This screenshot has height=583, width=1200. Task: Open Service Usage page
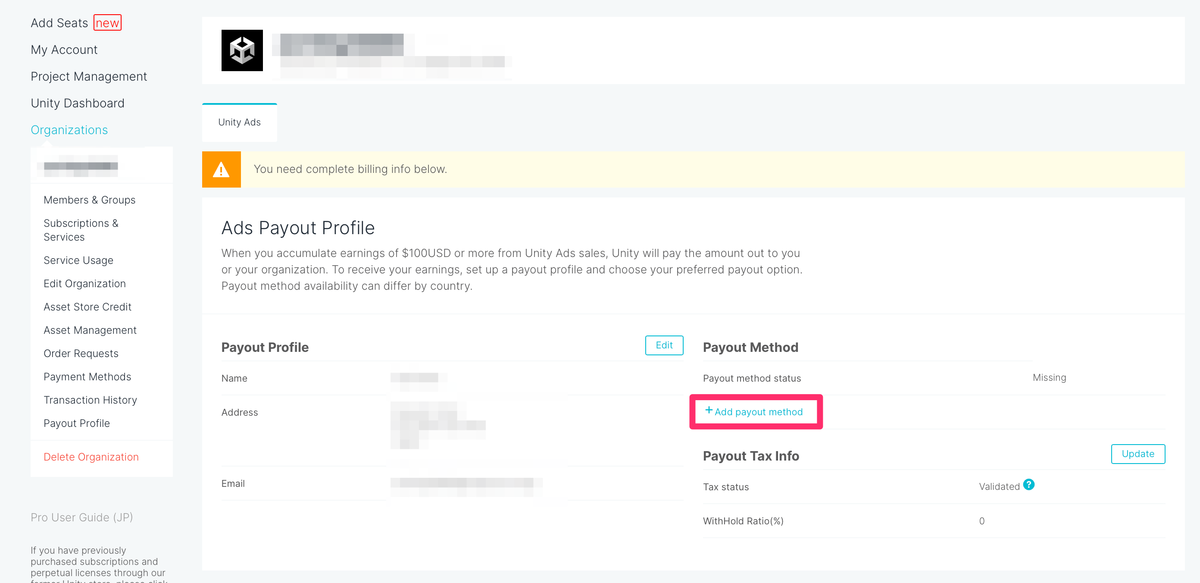pos(78,260)
